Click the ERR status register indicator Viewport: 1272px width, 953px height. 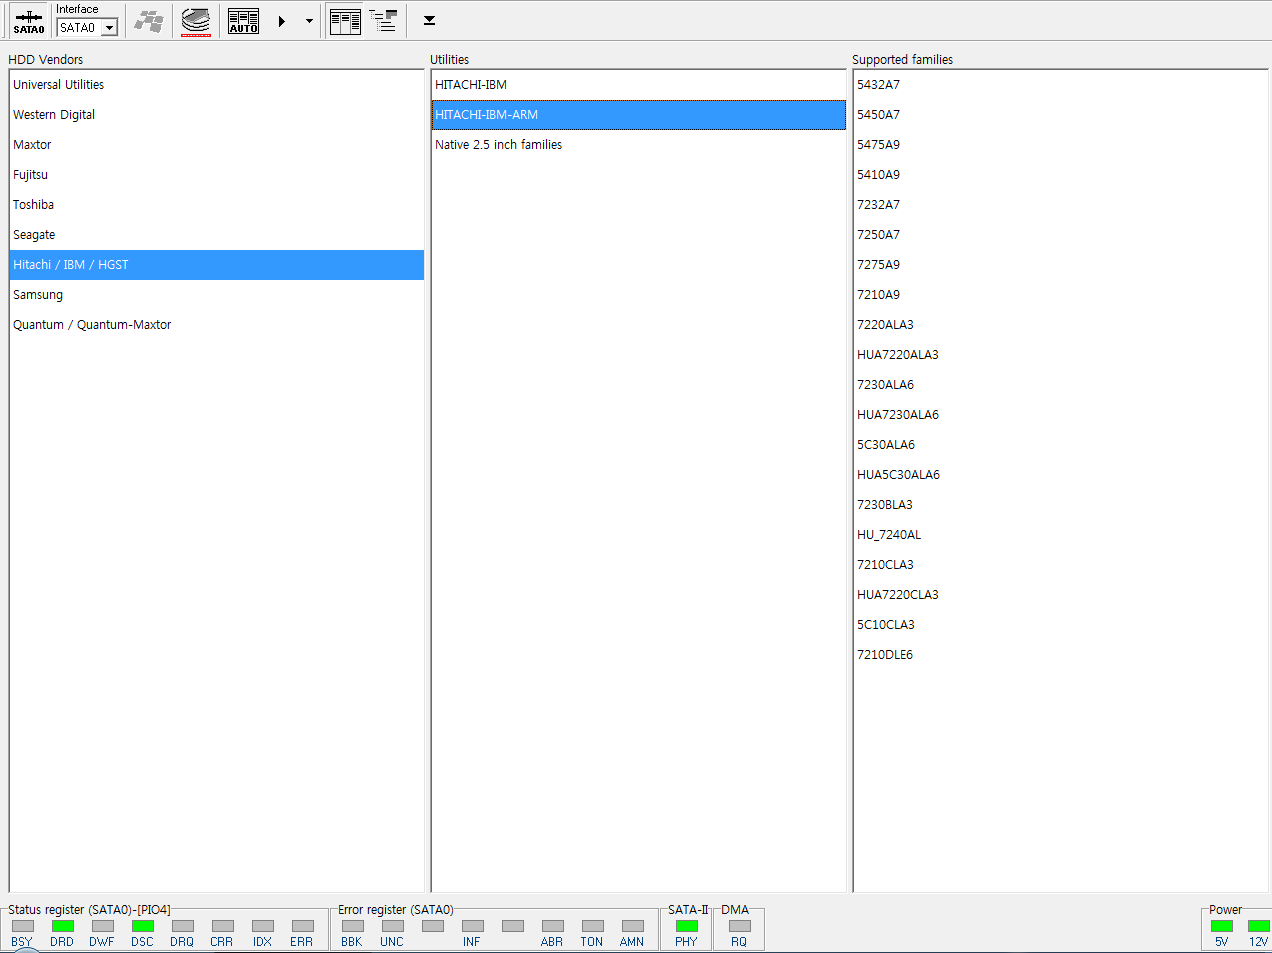[302, 926]
